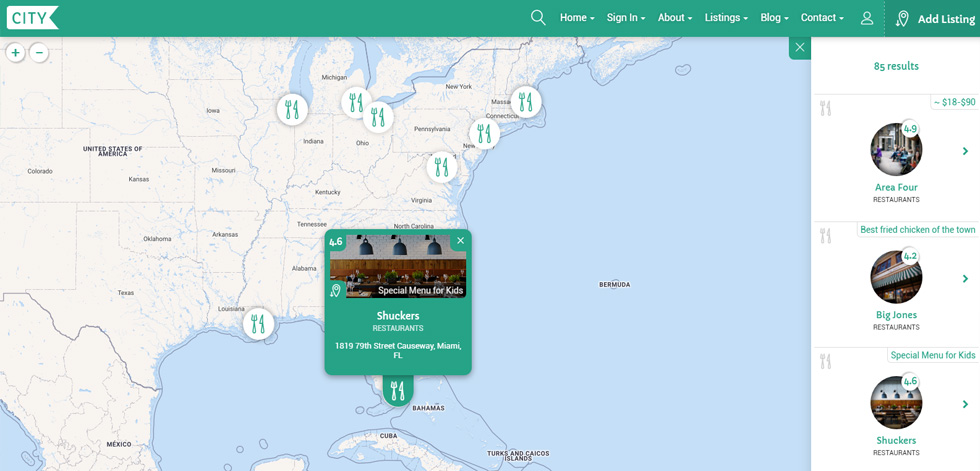The width and height of the screenshot is (980, 471).
Task: Expand the Listings menu
Action: (x=726, y=17)
